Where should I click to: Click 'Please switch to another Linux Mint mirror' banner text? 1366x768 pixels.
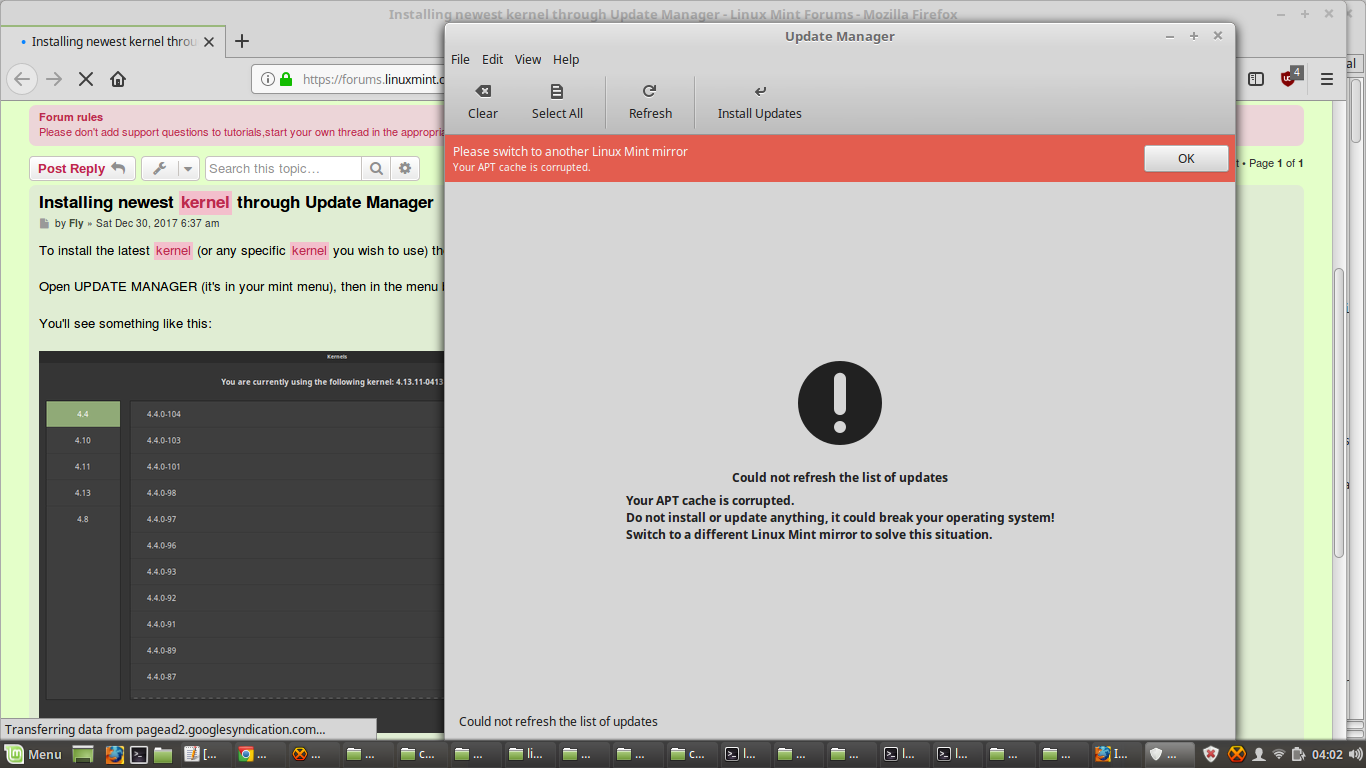(x=570, y=151)
